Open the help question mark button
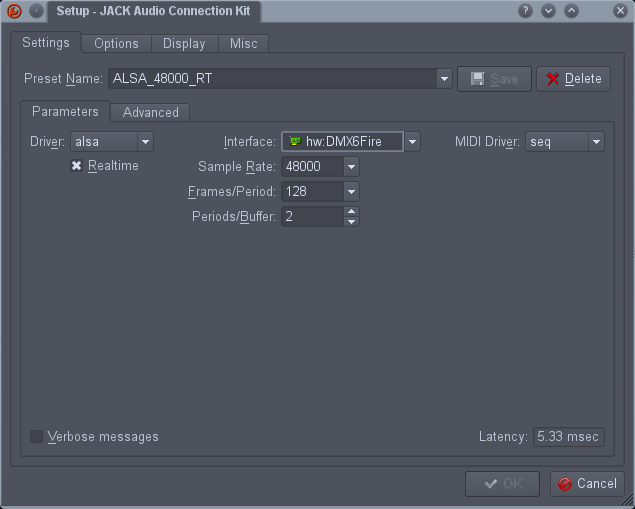Image resolution: width=635 pixels, height=509 pixels. [x=525, y=11]
